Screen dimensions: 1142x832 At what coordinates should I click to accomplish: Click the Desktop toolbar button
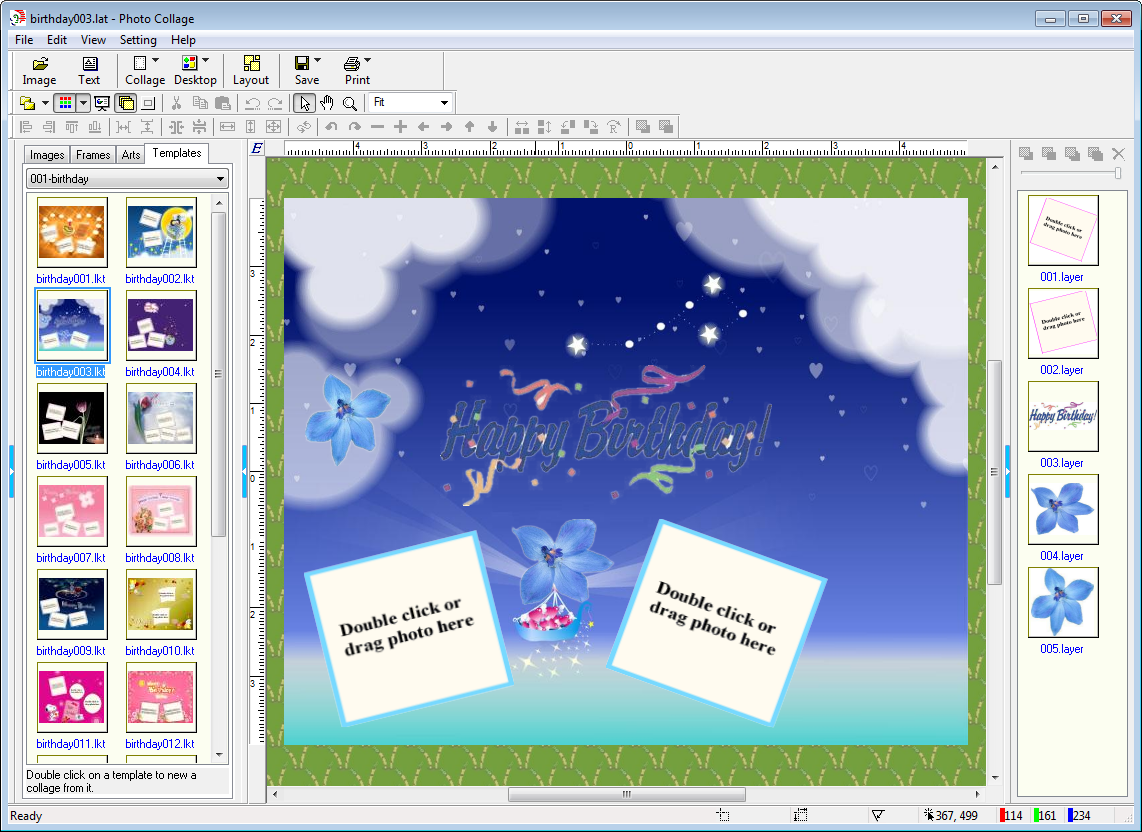(x=195, y=70)
